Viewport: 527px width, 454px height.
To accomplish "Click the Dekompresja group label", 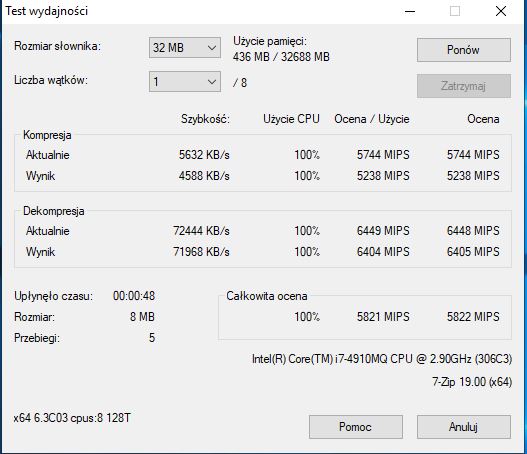I will pos(54,211).
